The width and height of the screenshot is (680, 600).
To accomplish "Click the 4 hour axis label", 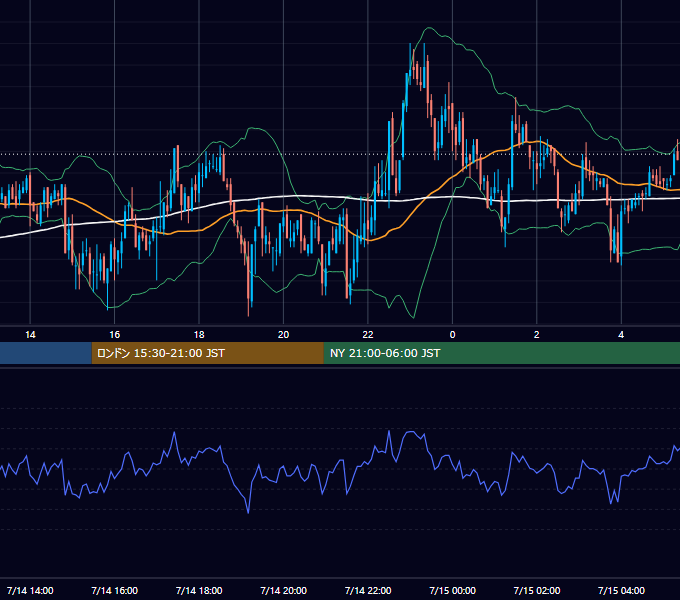I will pos(621,335).
